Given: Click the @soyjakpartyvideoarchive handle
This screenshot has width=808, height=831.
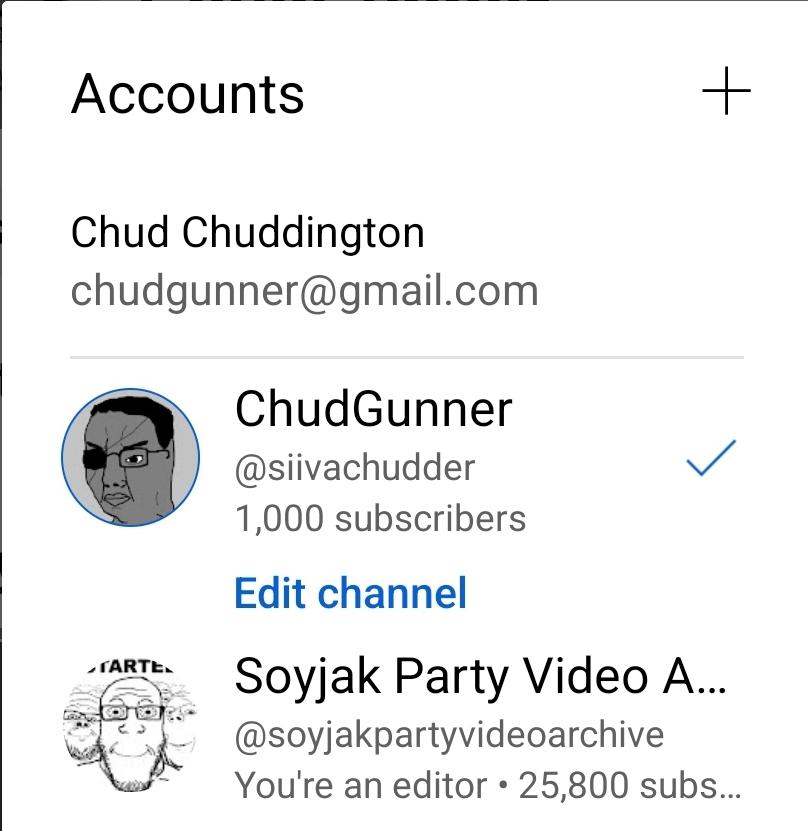Looking at the screenshot, I should (449, 735).
